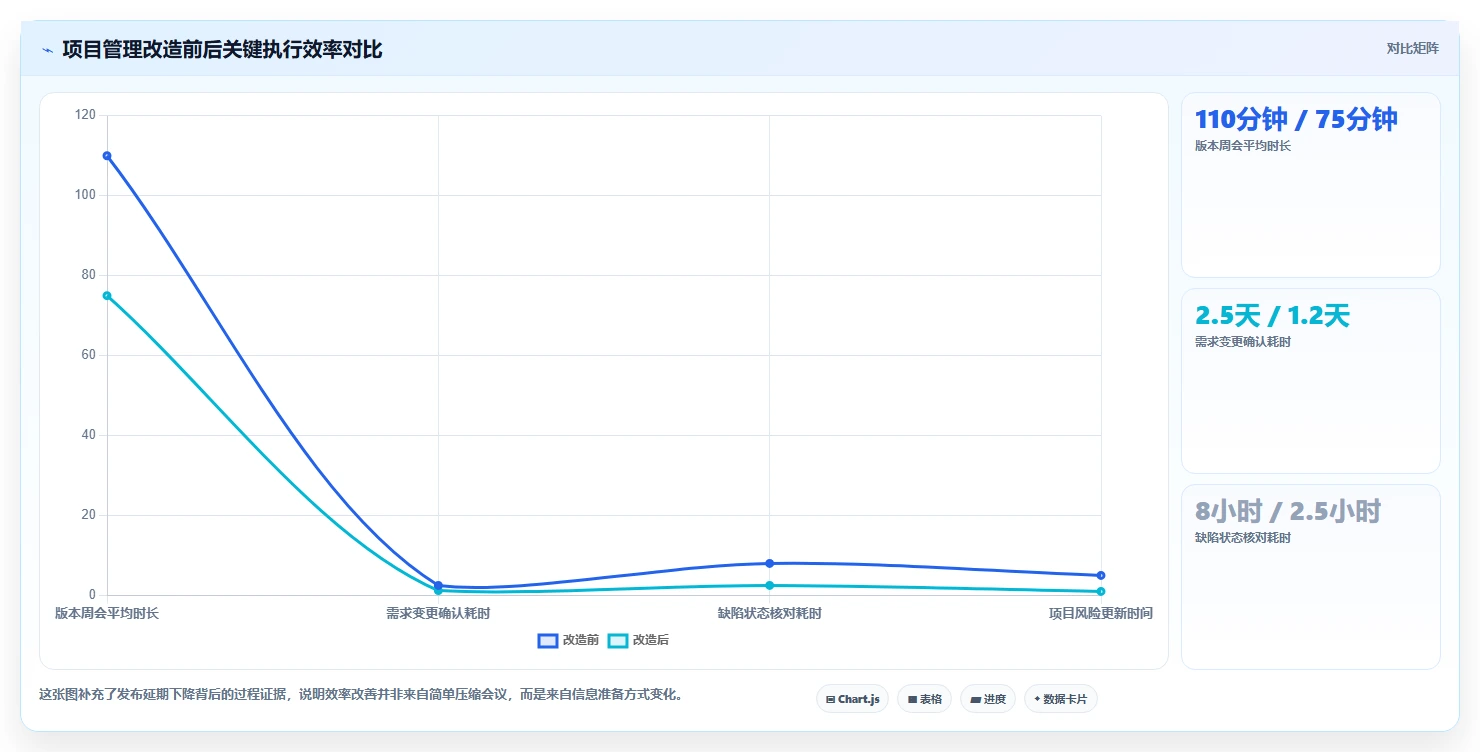Click the lightning icon beside the dashboard title
This screenshot has height=752, width=1480.
[x=47, y=50]
